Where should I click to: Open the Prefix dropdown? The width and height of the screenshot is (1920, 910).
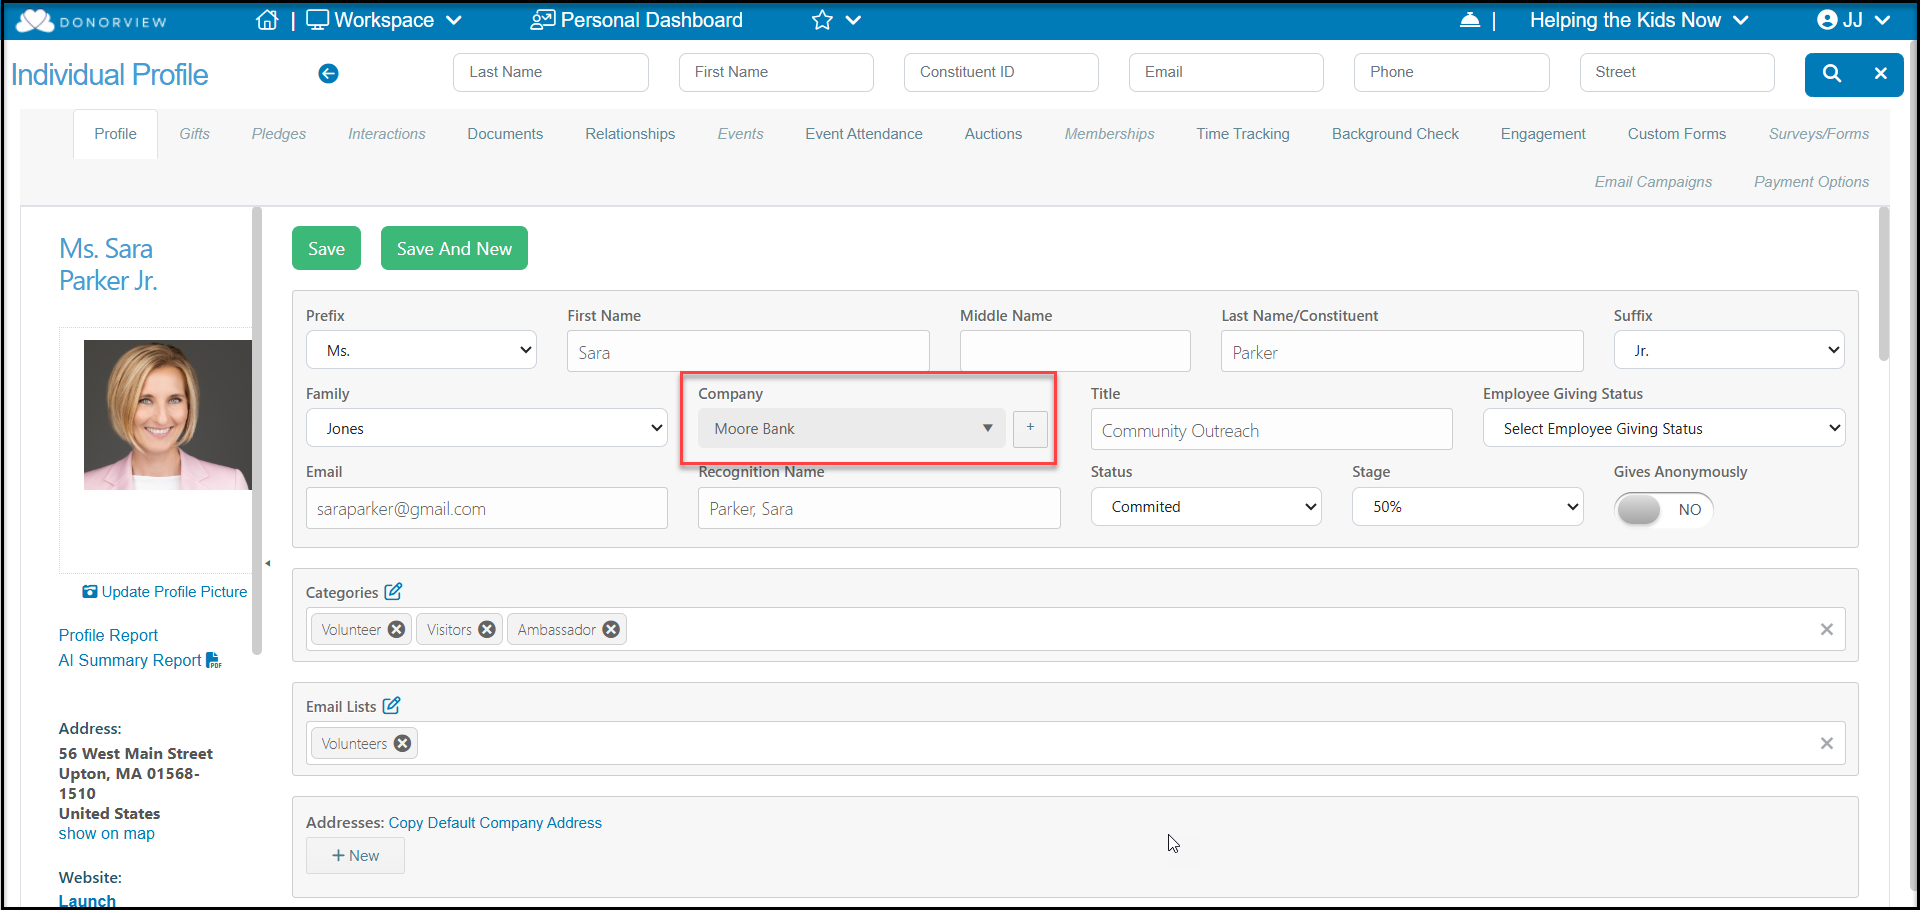click(x=421, y=351)
